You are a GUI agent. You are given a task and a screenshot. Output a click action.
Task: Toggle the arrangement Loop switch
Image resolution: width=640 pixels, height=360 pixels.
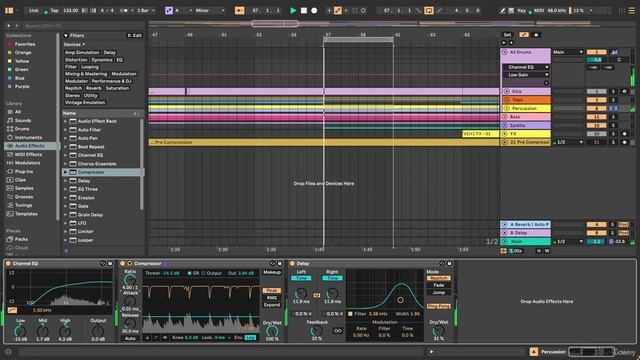click(x=429, y=11)
